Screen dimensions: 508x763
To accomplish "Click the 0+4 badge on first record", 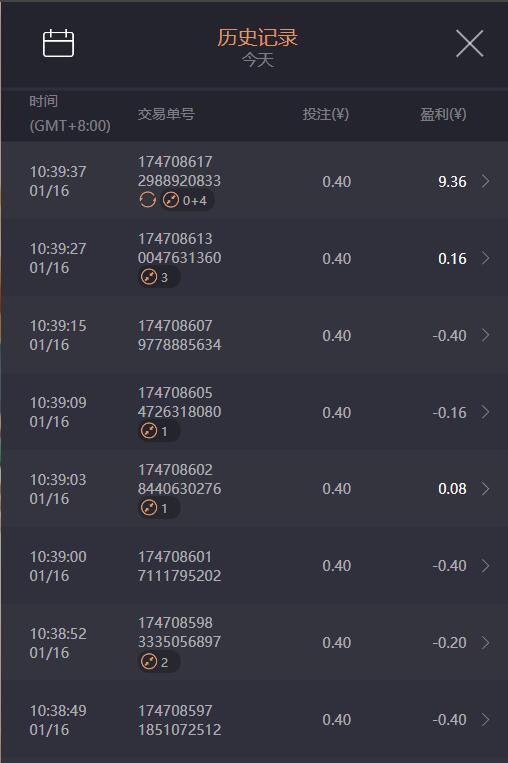I will (185, 200).
